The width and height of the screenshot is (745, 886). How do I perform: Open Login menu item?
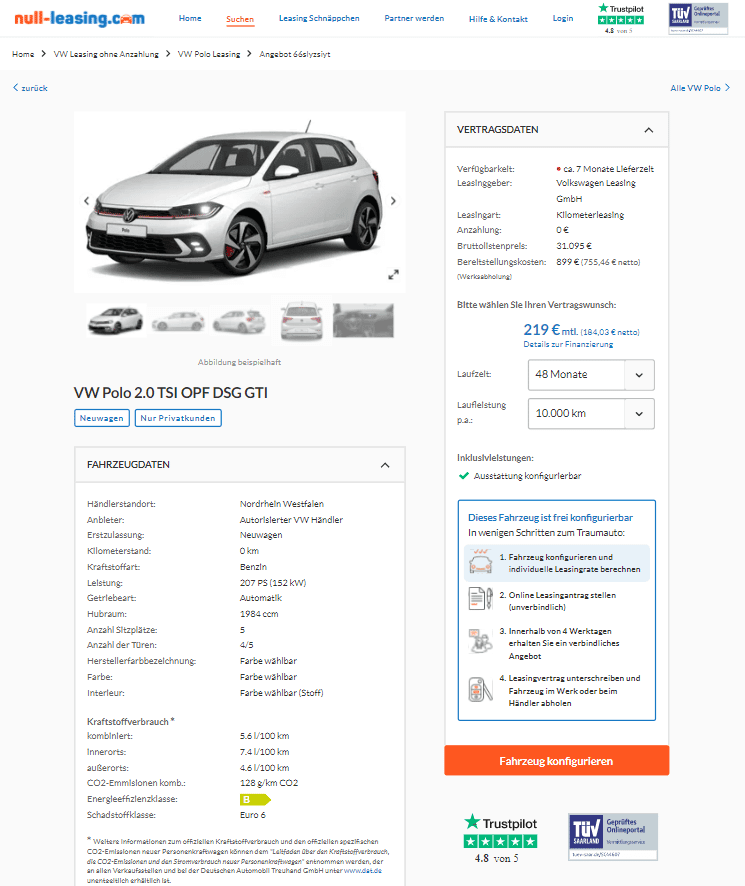pos(562,18)
